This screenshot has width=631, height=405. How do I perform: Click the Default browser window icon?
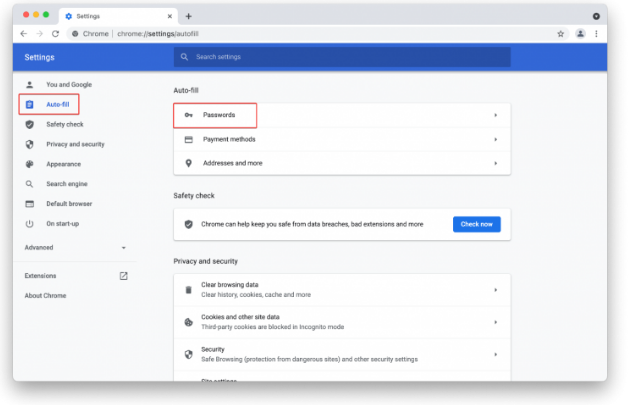pos(29,204)
